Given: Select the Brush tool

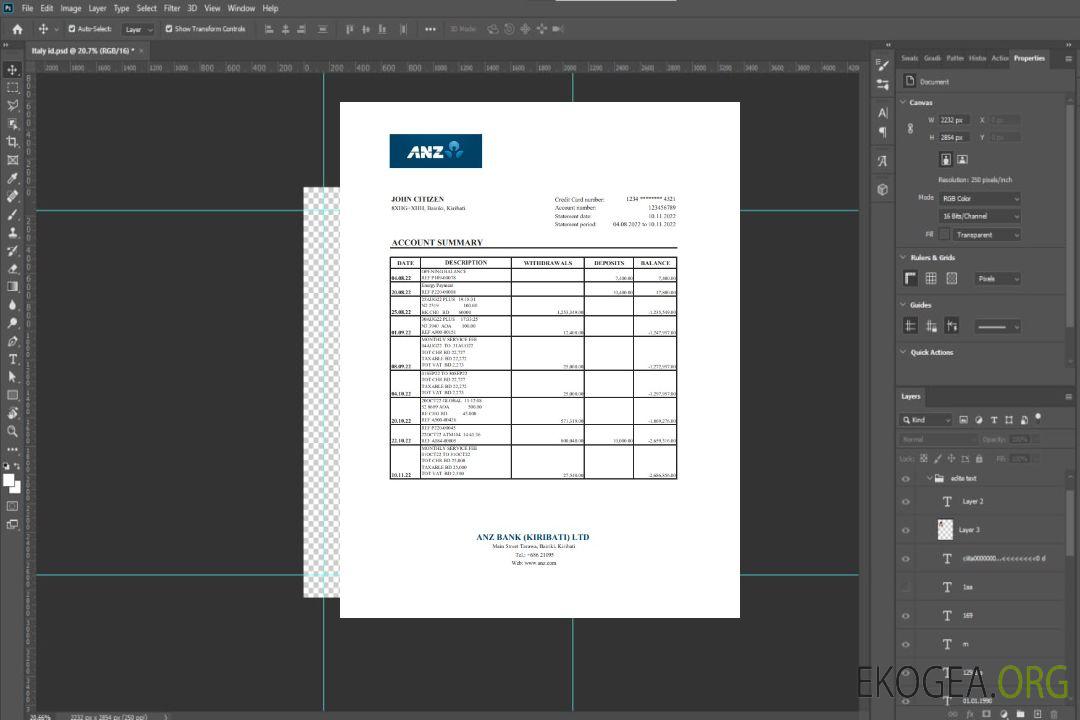Looking at the screenshot, I should click(12, 214).
